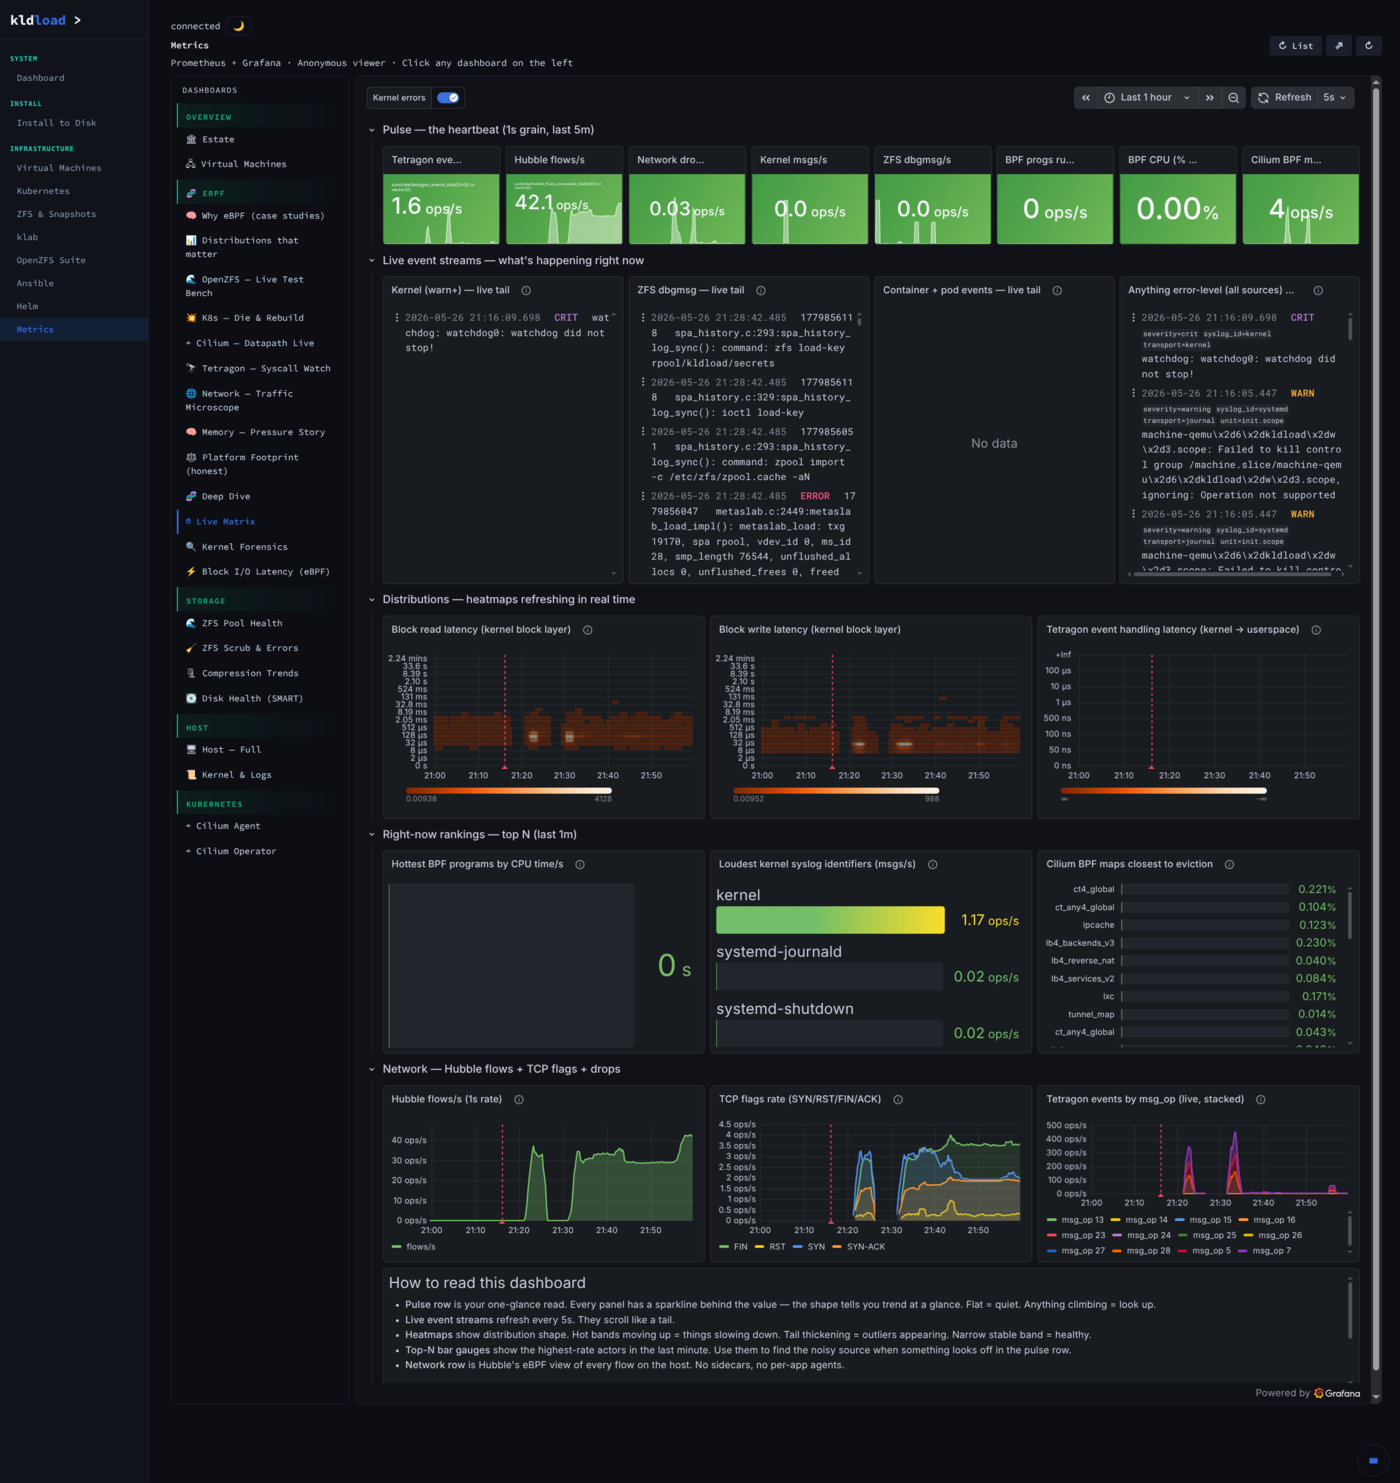Click the Network Traffic Microscope globe icon
Image resolution: width=1400 pixels, height=1483 pixels.
(191, 394)
